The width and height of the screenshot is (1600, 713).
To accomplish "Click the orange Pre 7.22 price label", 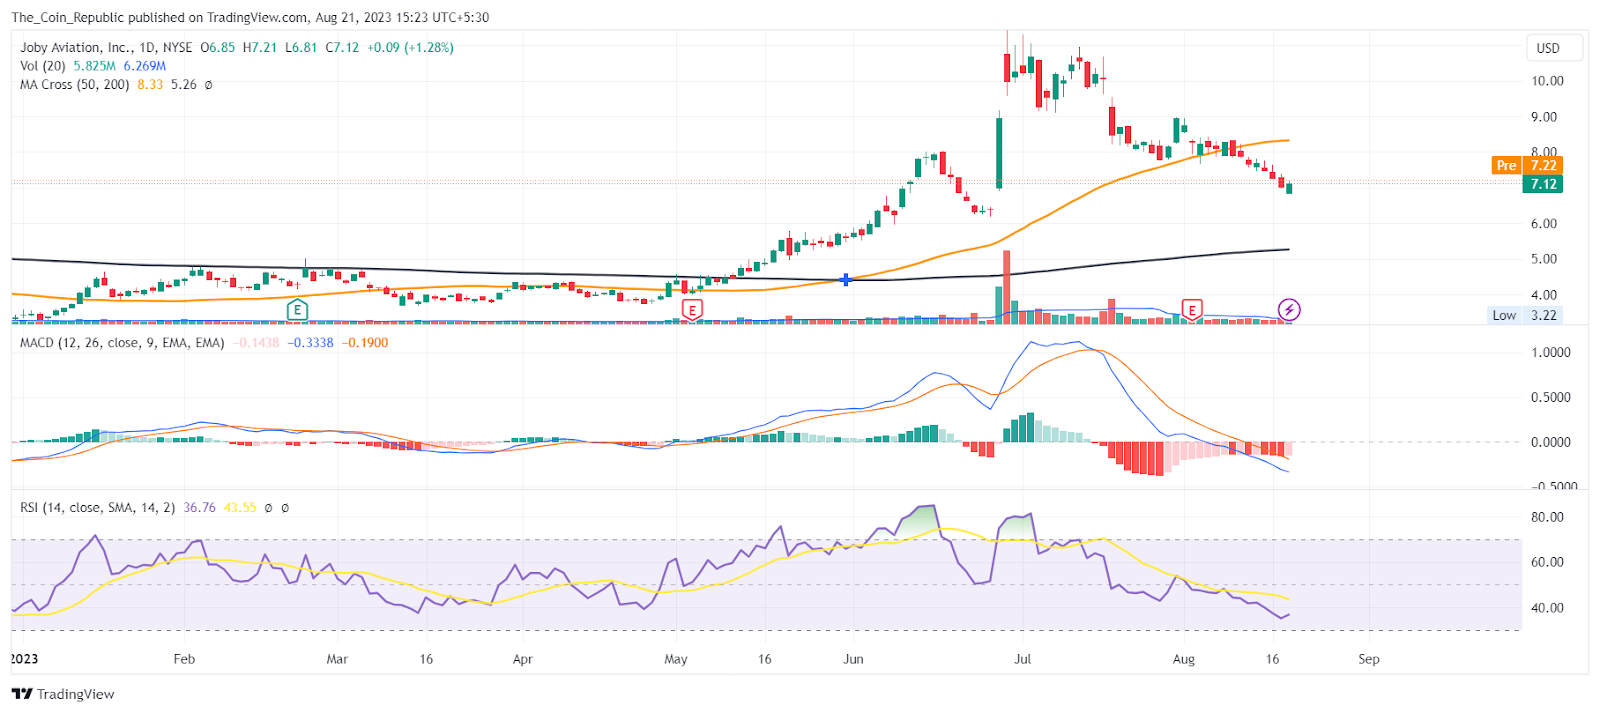I will [1525, 165].
